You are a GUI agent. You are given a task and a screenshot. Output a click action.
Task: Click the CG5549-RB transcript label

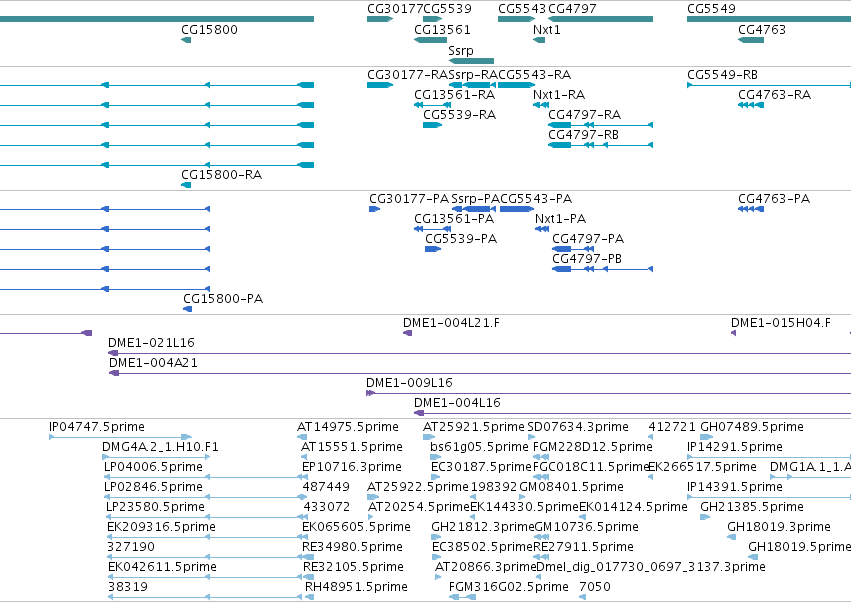pyautogui.click(x=722, y=74)
